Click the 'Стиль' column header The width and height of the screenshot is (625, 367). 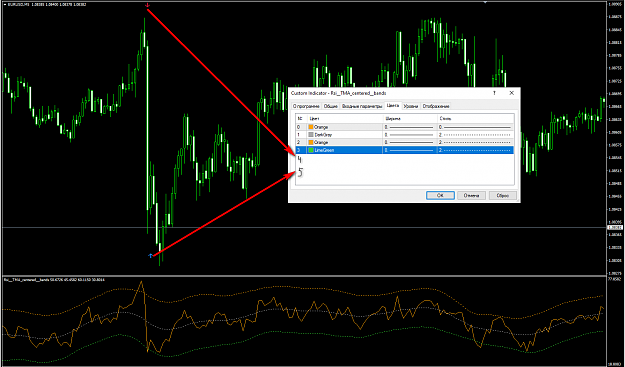coord(476,119)
